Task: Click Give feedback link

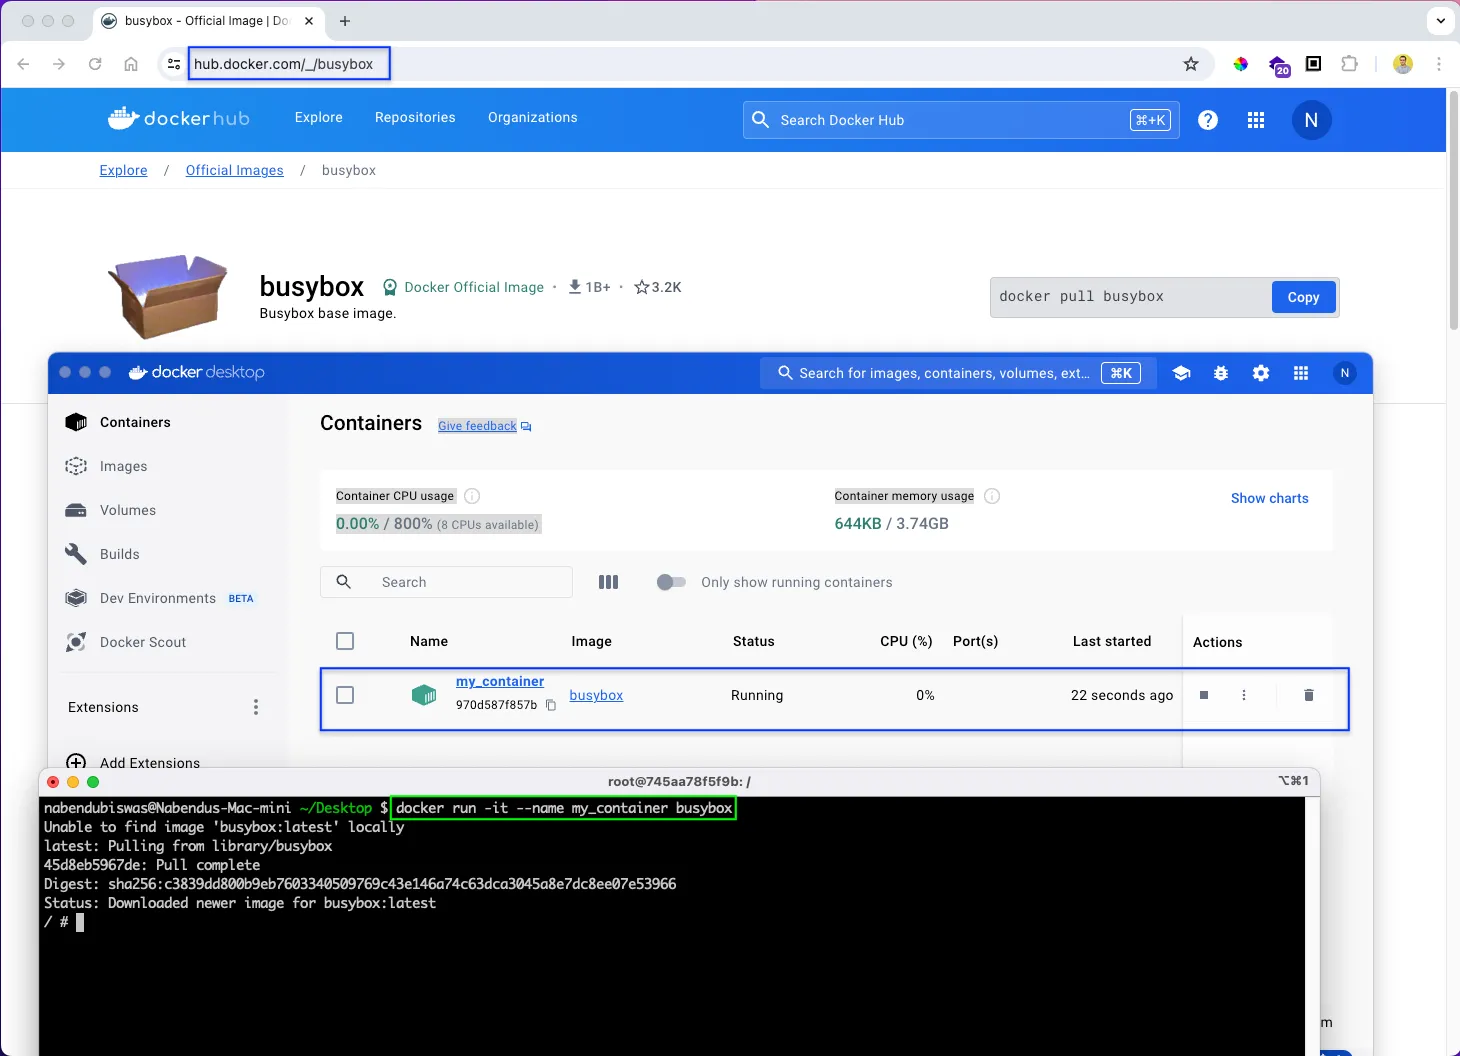Action: click(x=477, y=426)
